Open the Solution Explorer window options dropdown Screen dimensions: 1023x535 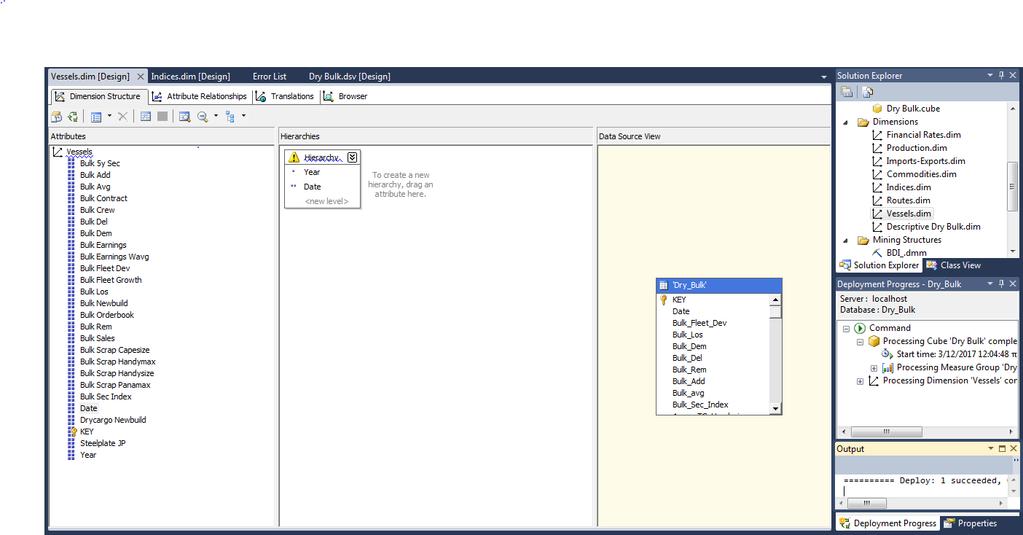[990, 76]
